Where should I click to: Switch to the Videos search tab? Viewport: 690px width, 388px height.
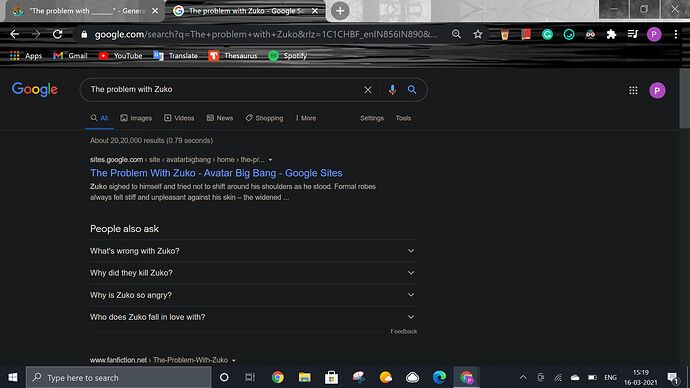pyautogui.click(x=179, y=118)
